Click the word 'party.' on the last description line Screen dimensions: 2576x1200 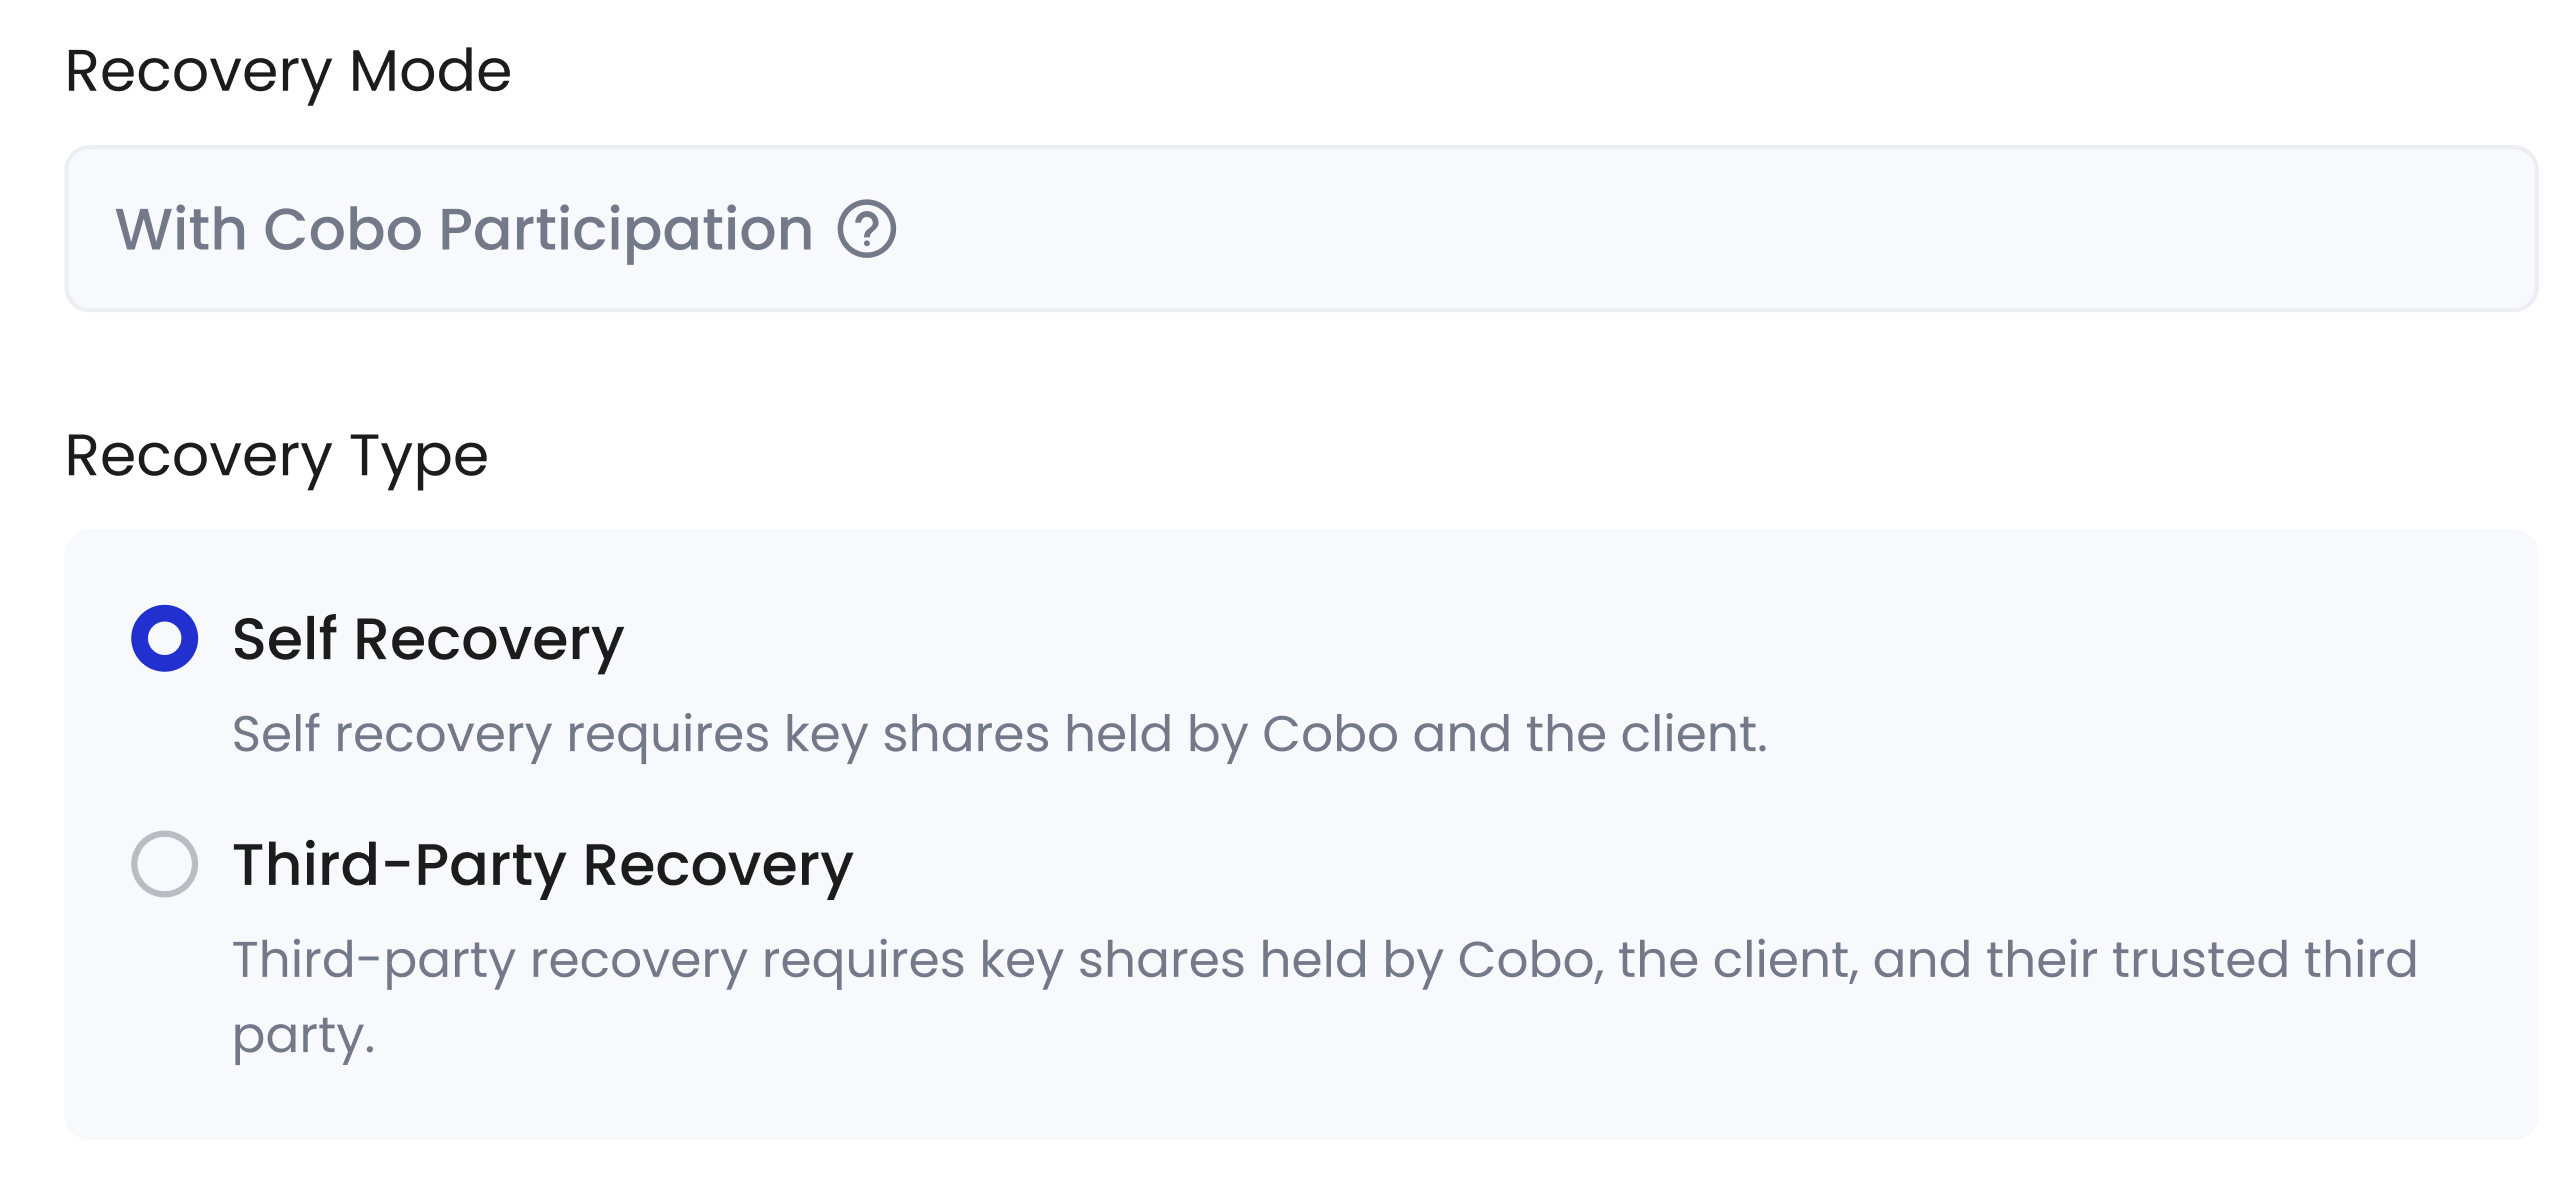[x=304, y=1036]
